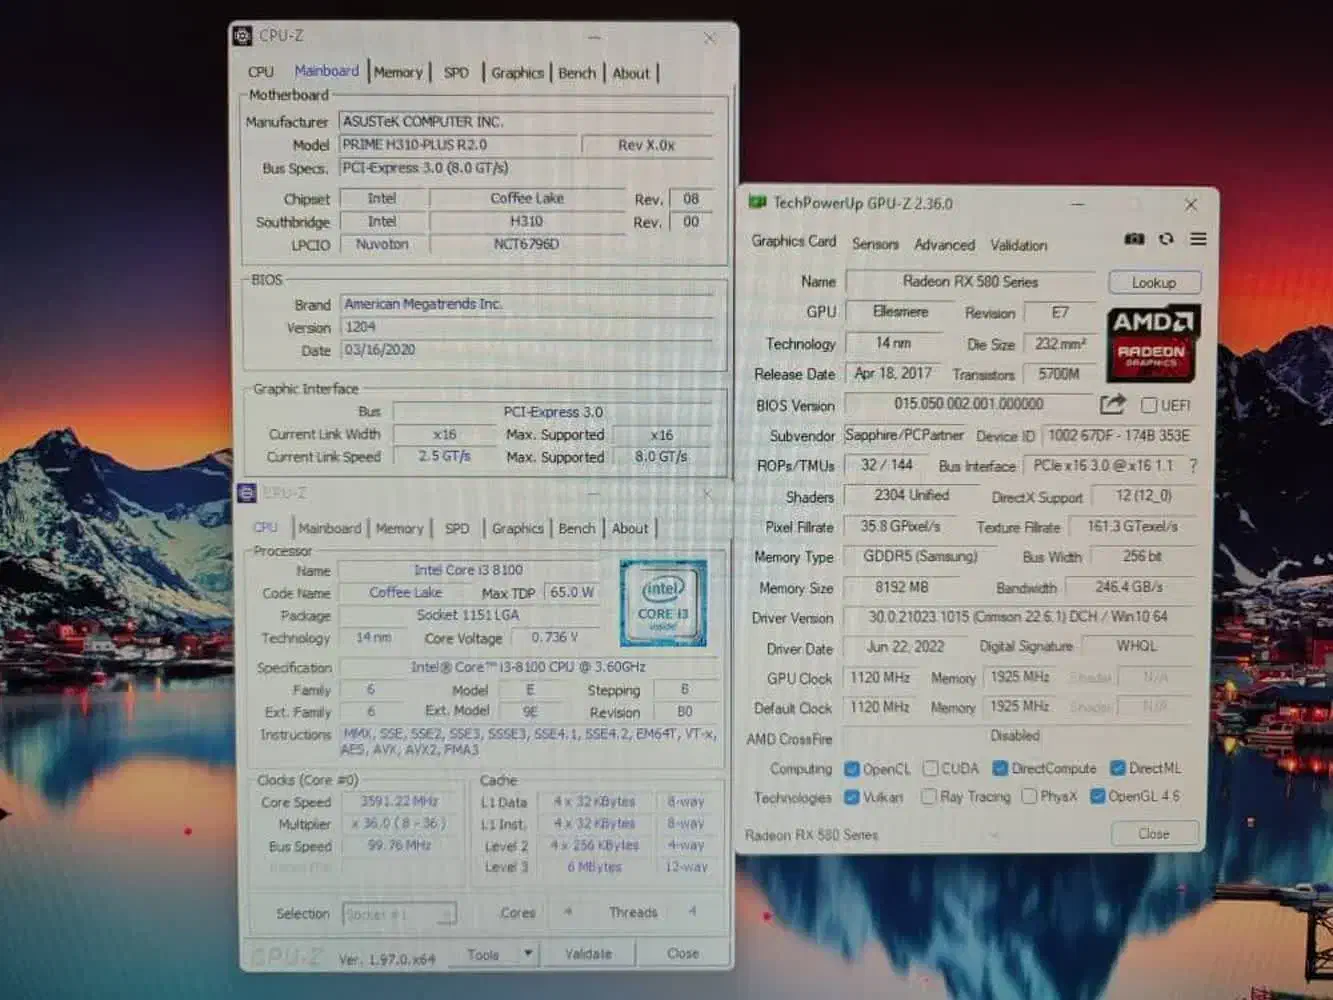Image resolution: width=1333 pixels, height=1000 pixels.
Task: Open the Tools dropdown arrow in CPU-Z
Action: click(x=528, y=953)
